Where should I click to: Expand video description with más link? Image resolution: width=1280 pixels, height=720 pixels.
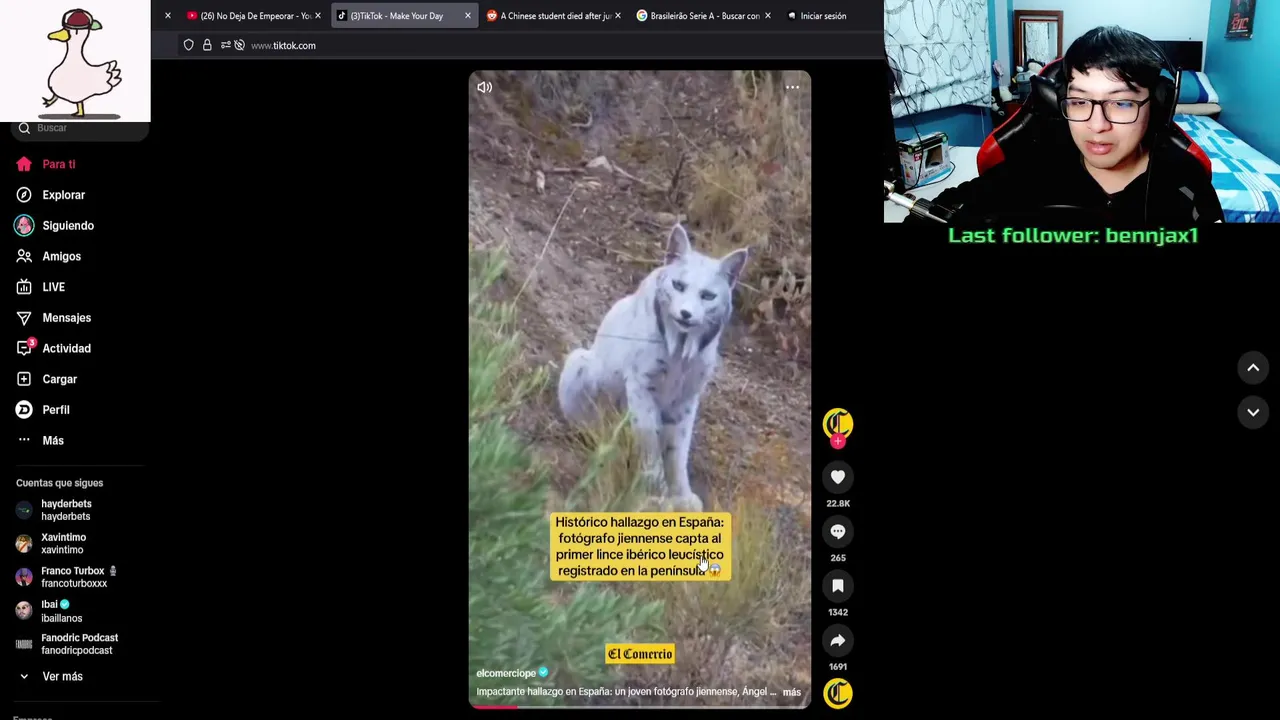(x=791, y=692)
